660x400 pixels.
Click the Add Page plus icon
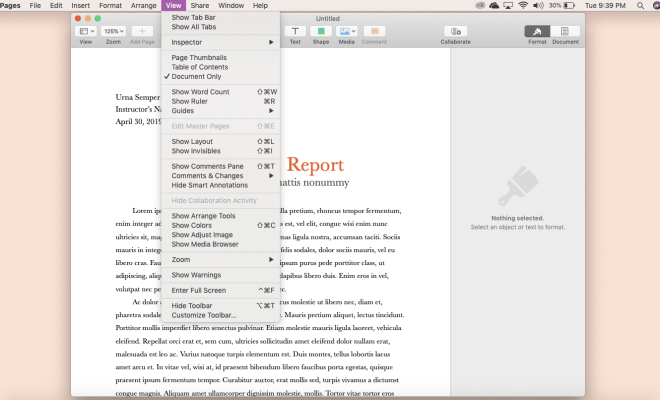(x=142, y=31)
